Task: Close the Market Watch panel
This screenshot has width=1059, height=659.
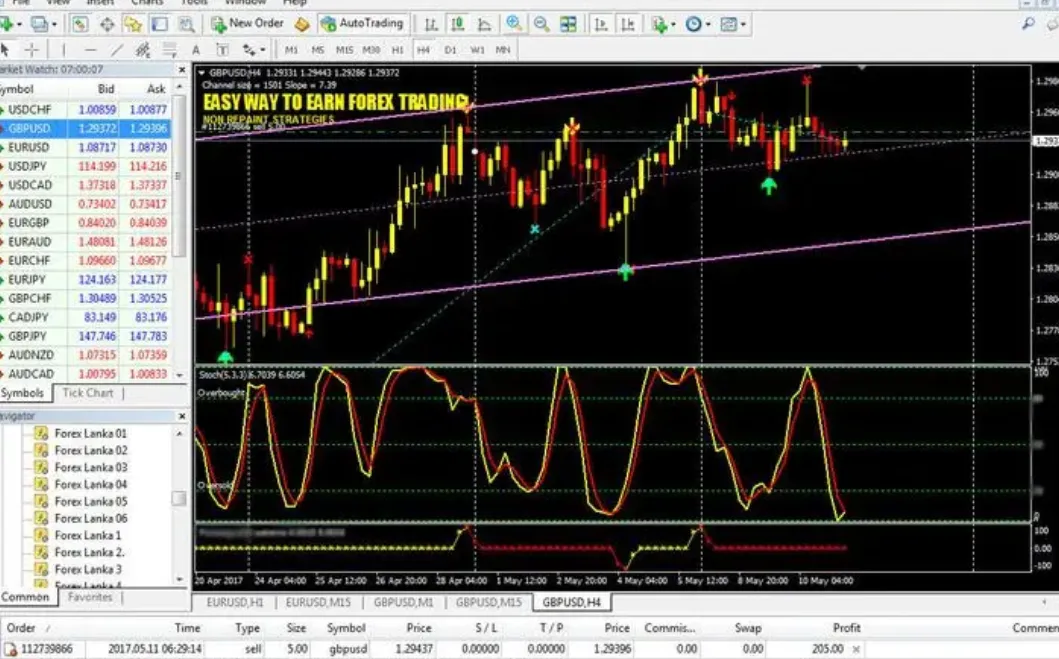Action: click(182, 70)
